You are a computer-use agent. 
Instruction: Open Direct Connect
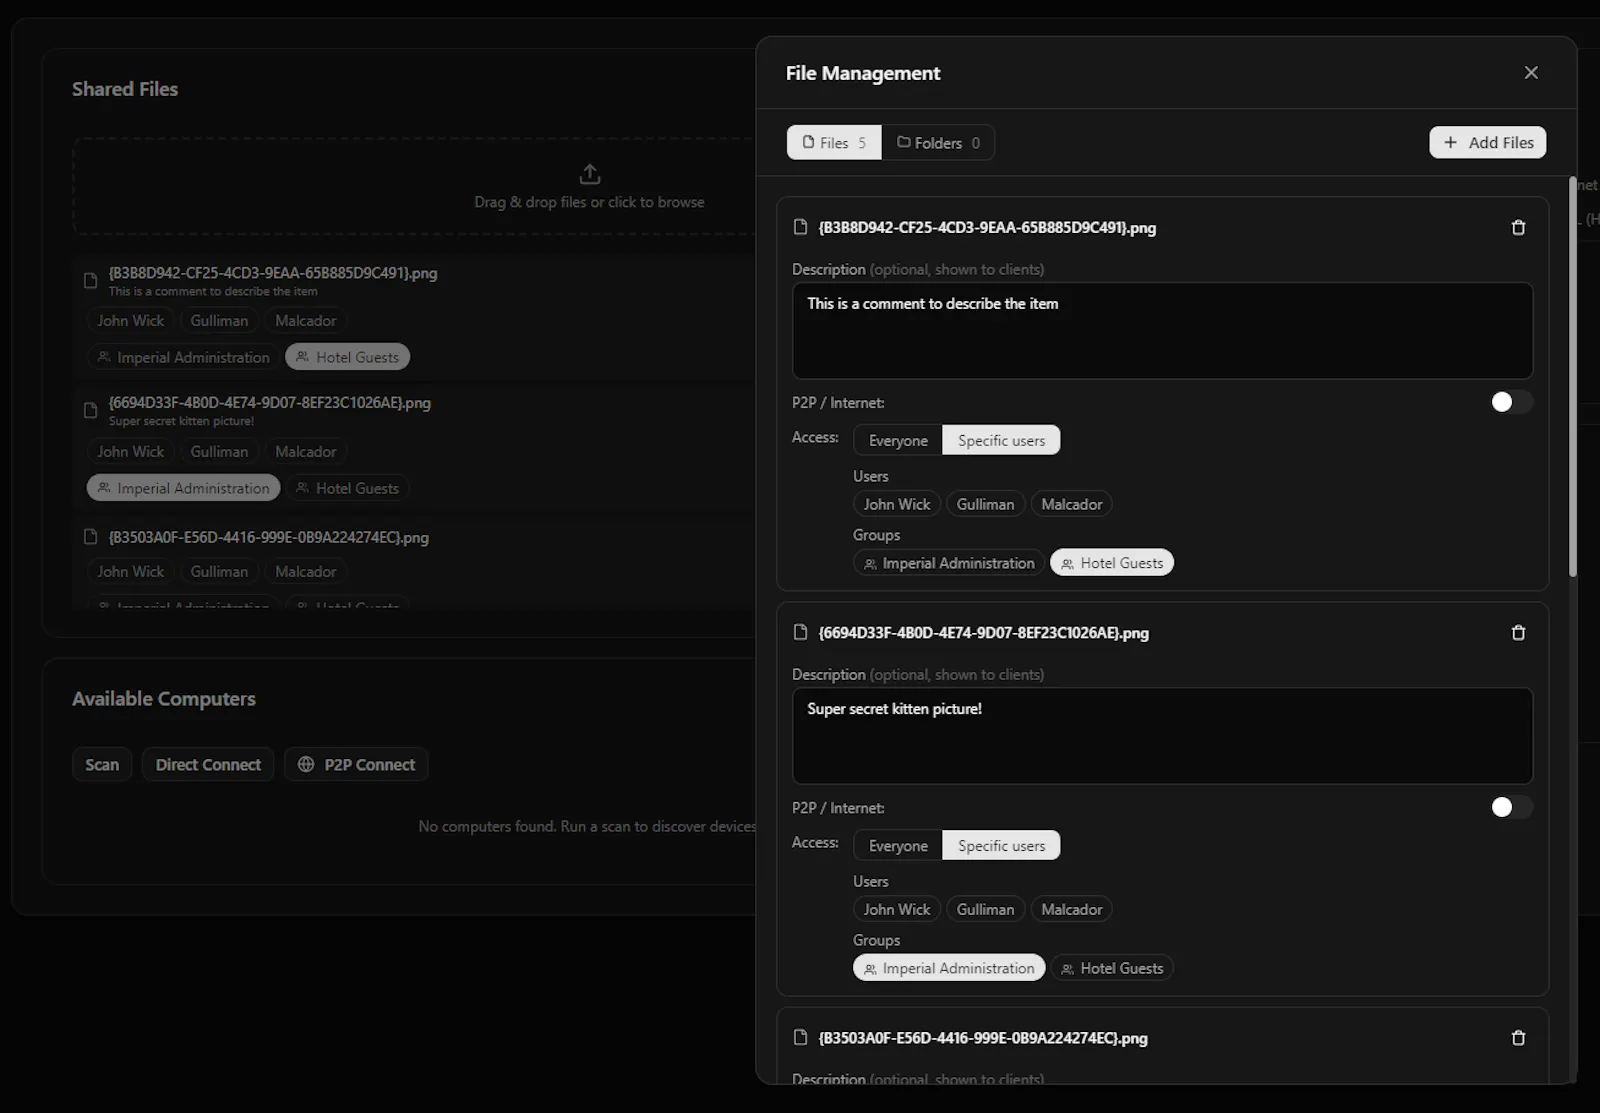click(x=208, y=764)
